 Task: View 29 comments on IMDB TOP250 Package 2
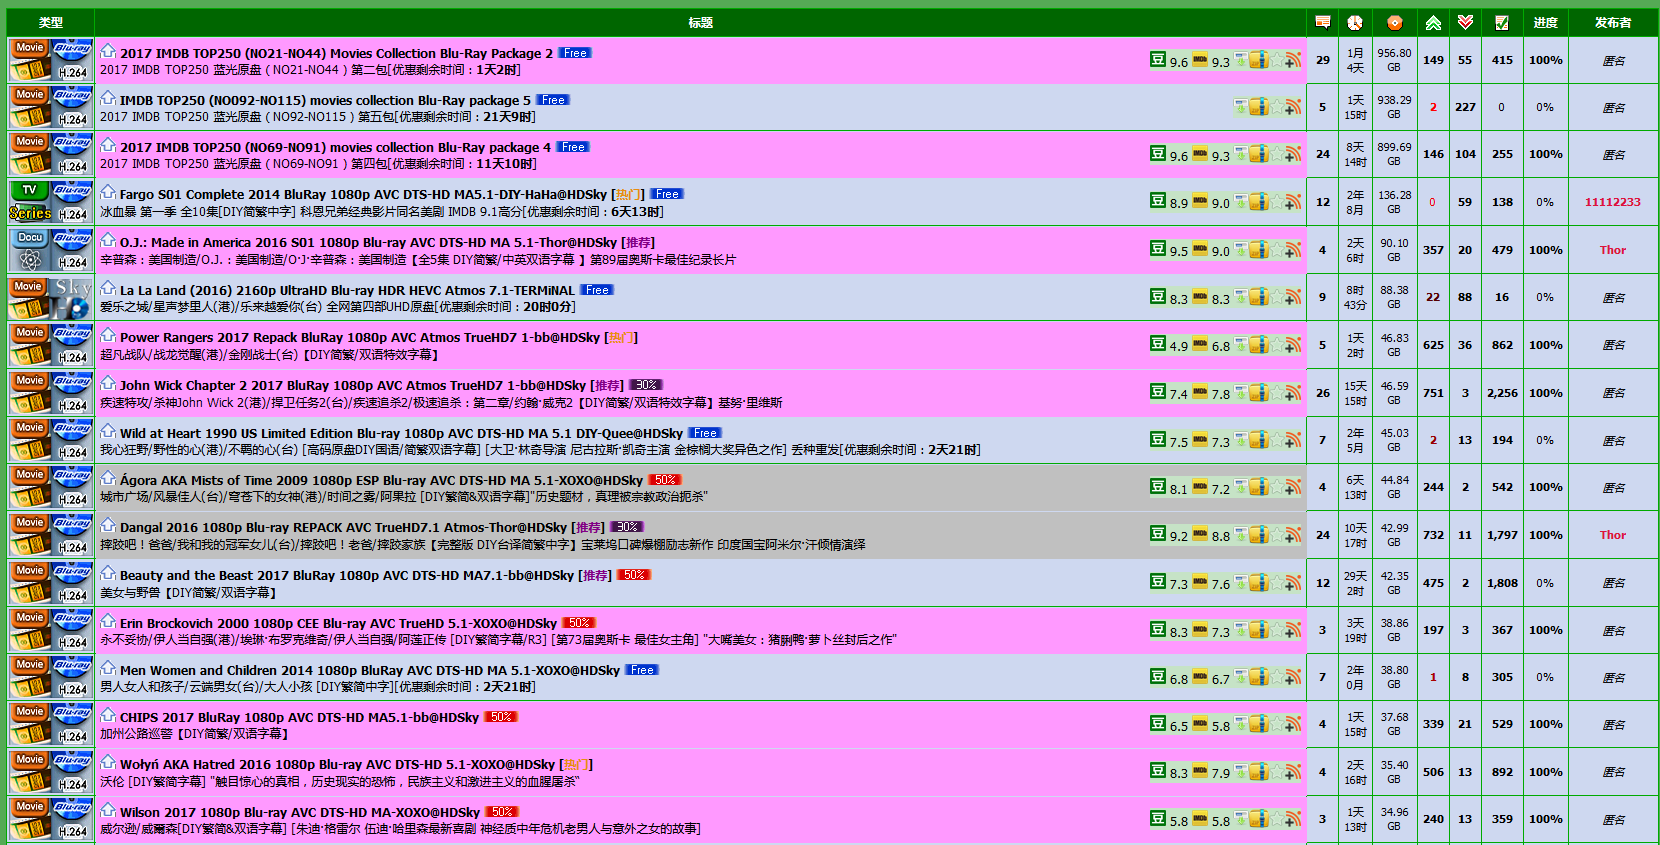click(1322, 60)
